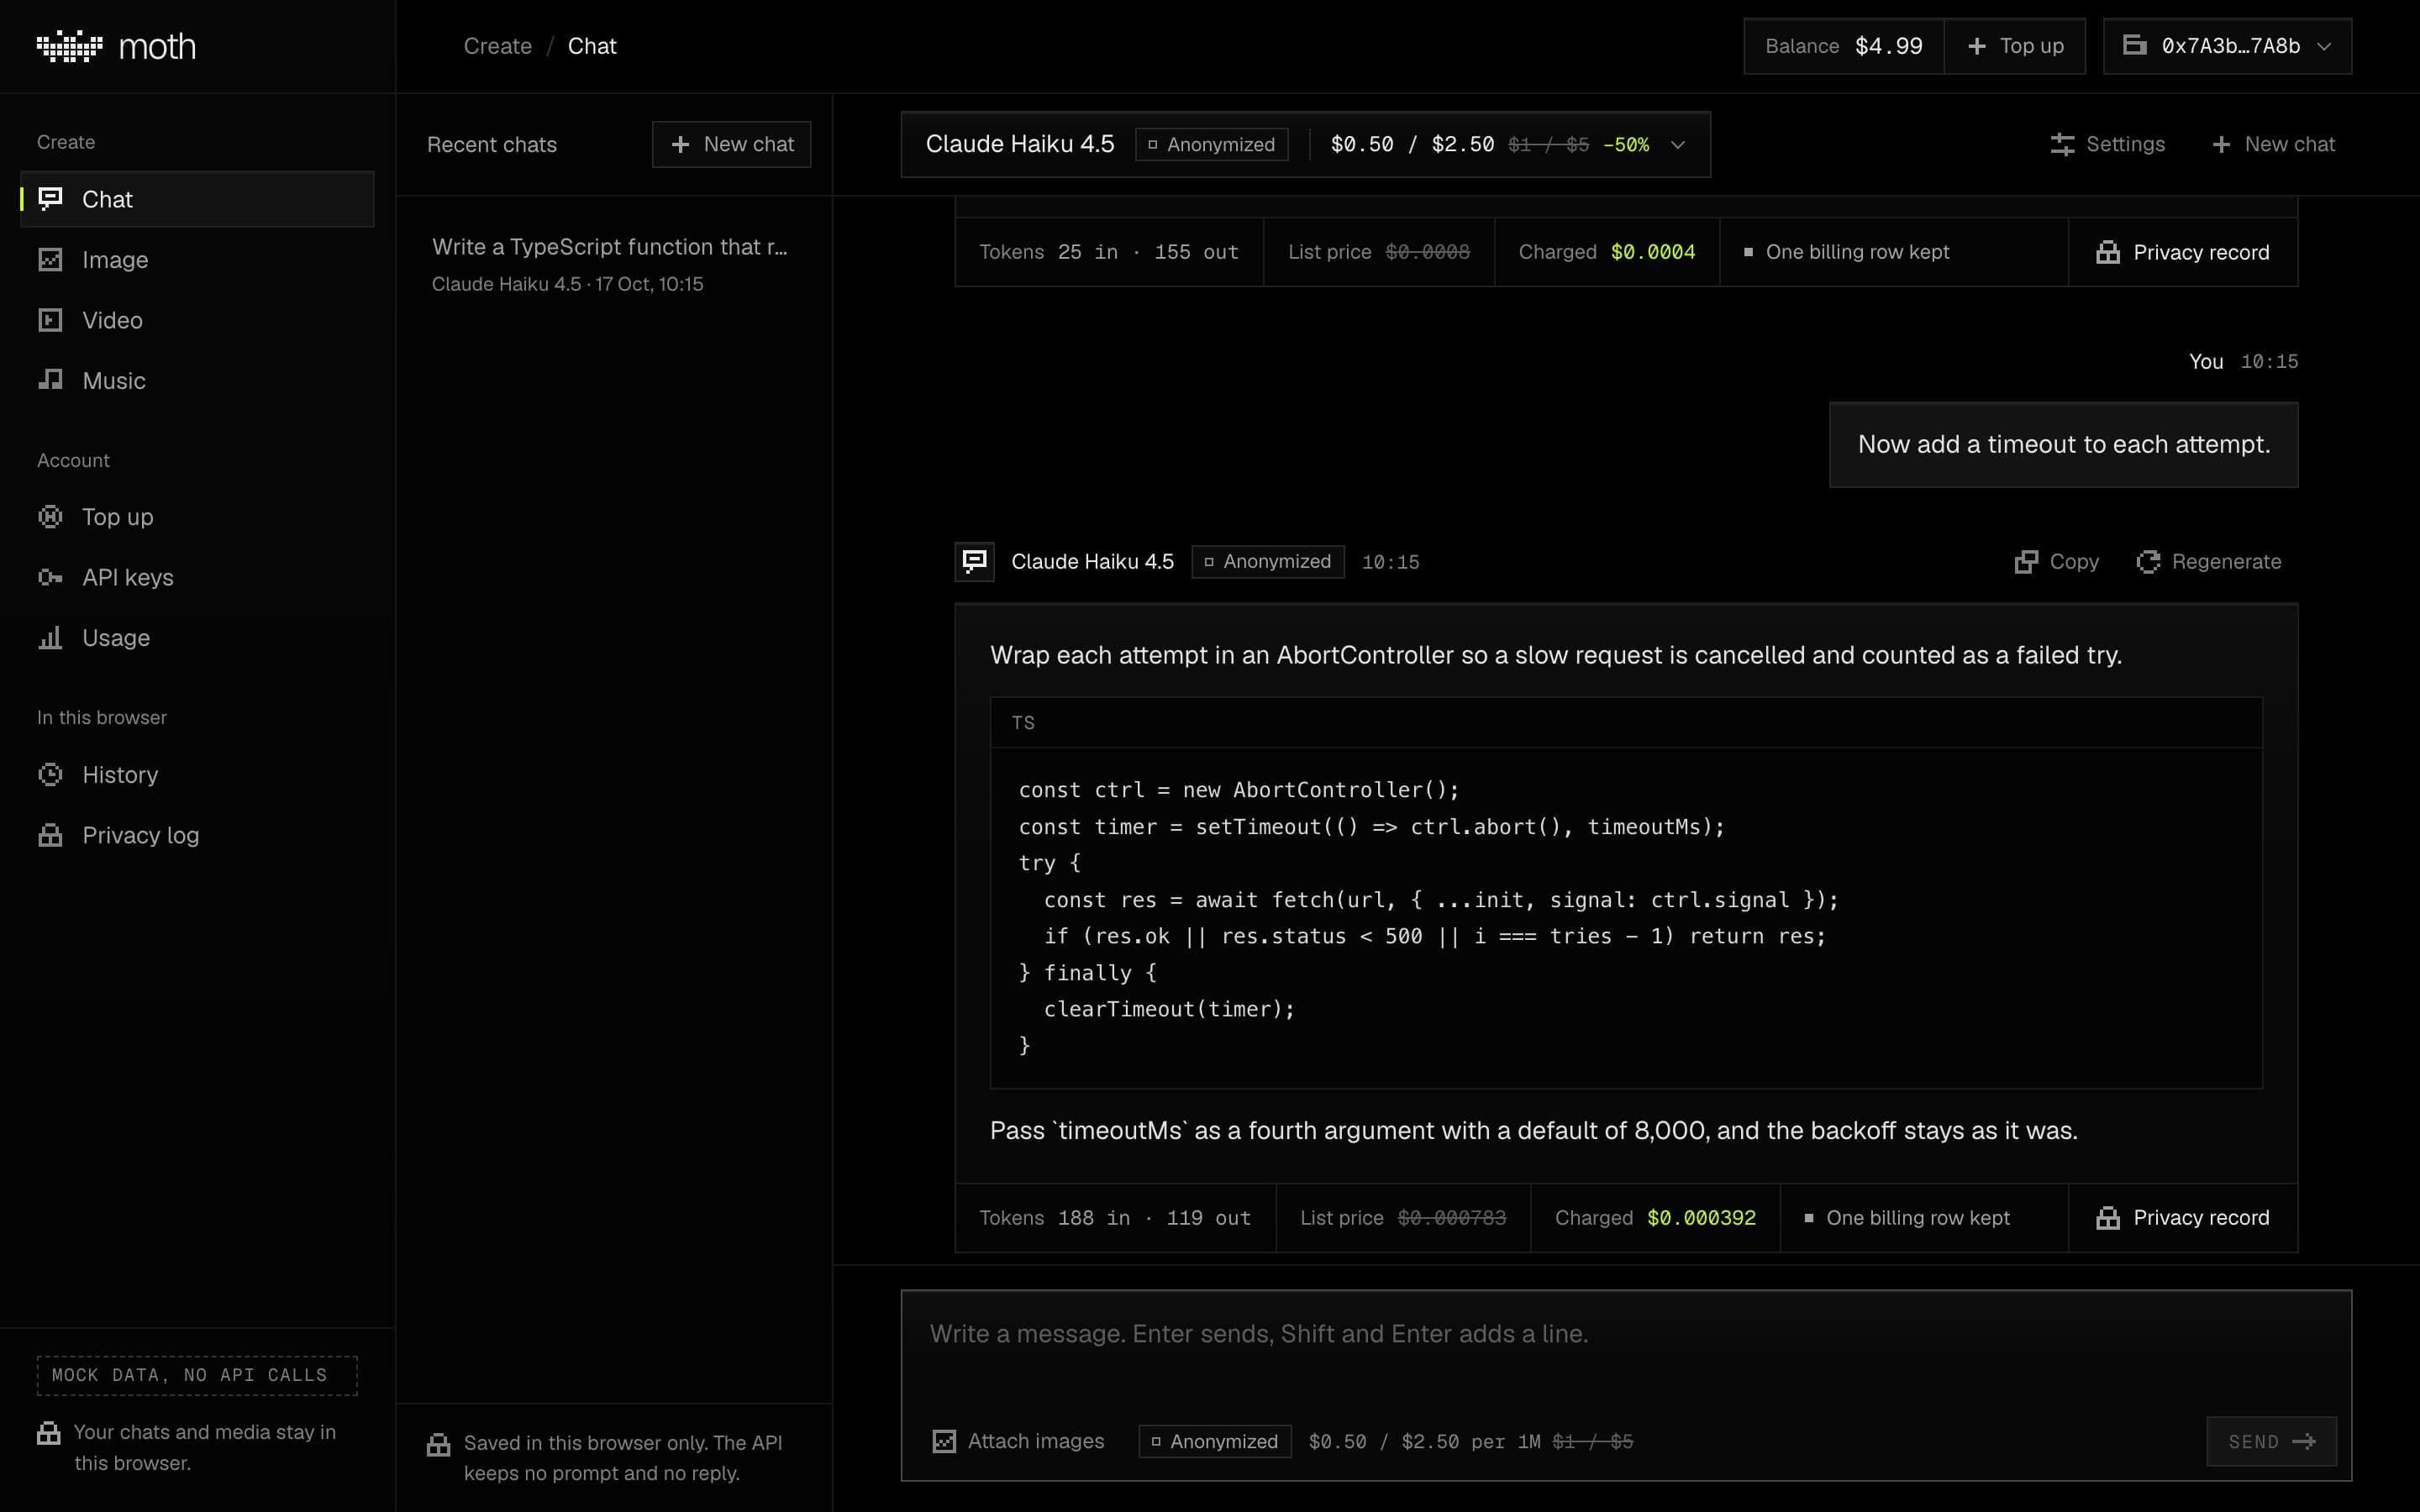Click the Regenerate circular arrow icon
The image size is (2420, 1512).
pos(2148,562)
